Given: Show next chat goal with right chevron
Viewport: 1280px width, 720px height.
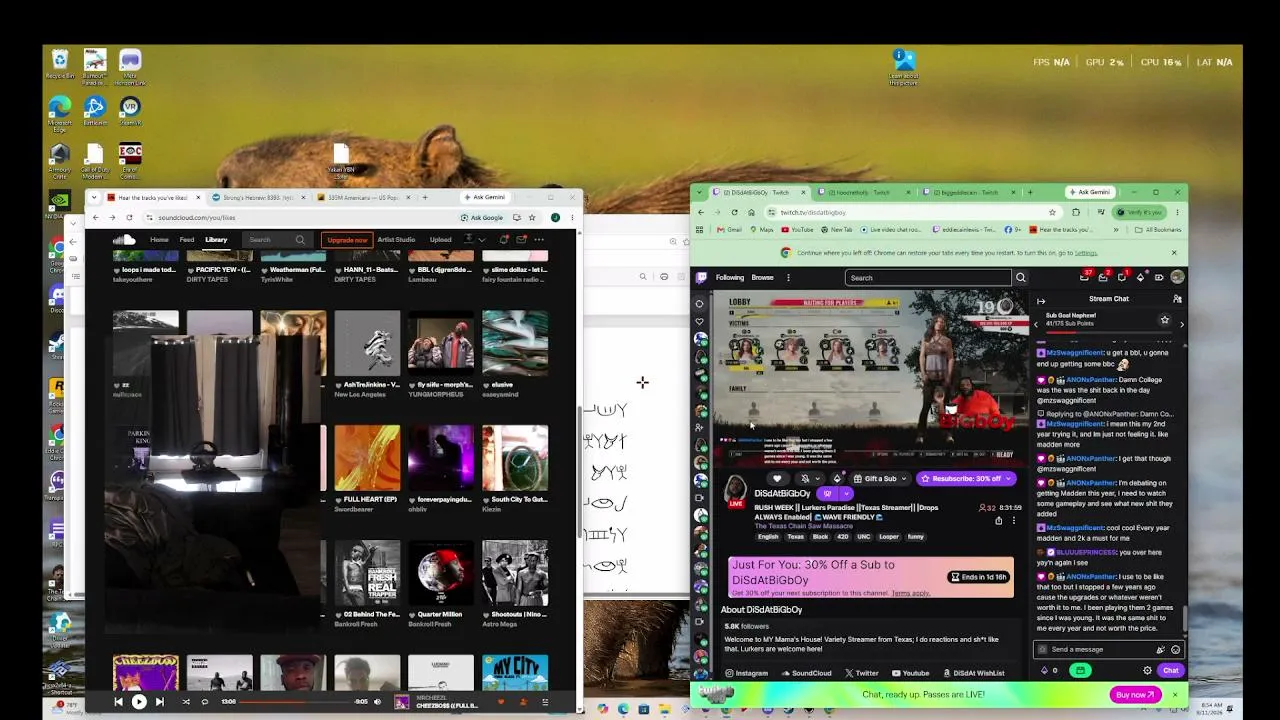Looking at the screenshot, I should point(1182,324).
